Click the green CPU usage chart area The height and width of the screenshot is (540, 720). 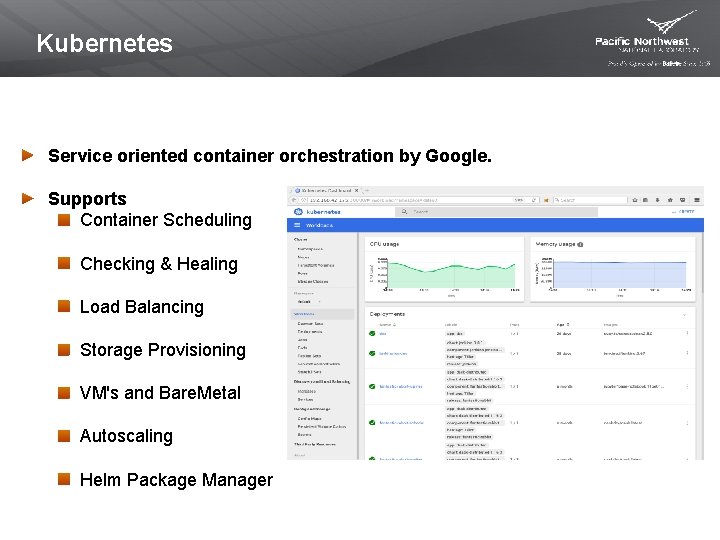pyautogui.click(x=451, y=277)
